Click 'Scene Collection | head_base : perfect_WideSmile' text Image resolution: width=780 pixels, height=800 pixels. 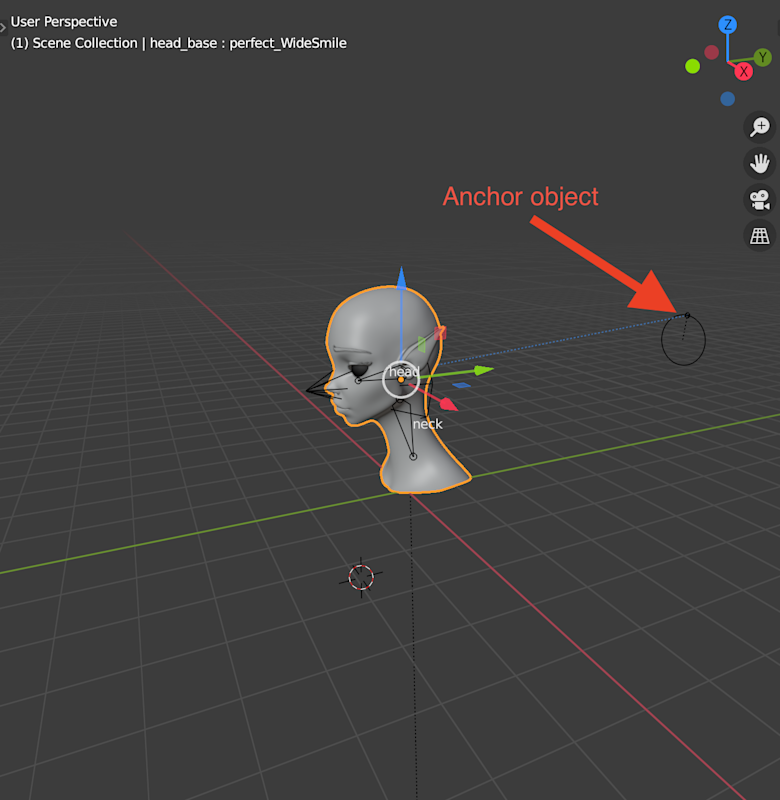(189, 43)
